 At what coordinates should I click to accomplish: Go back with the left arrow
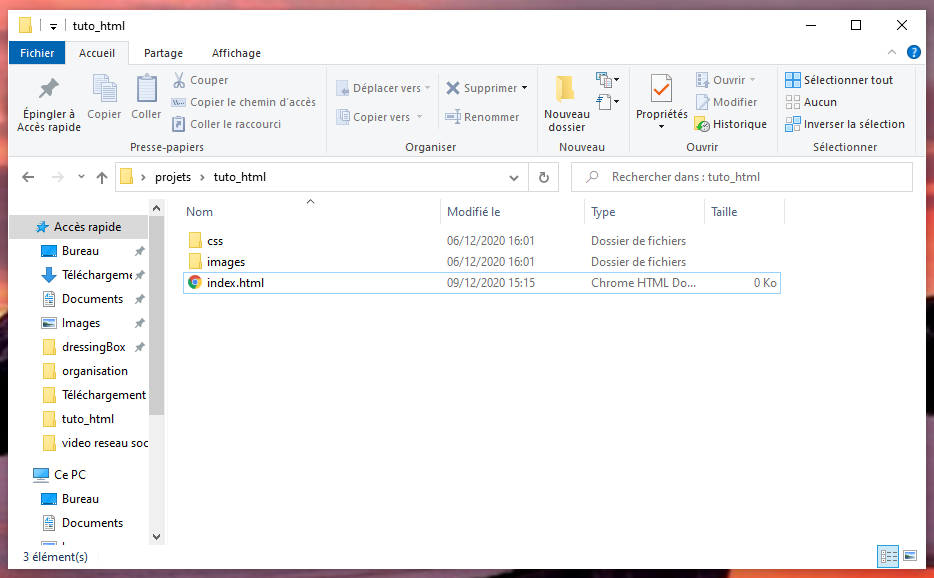tap(28, 177)
